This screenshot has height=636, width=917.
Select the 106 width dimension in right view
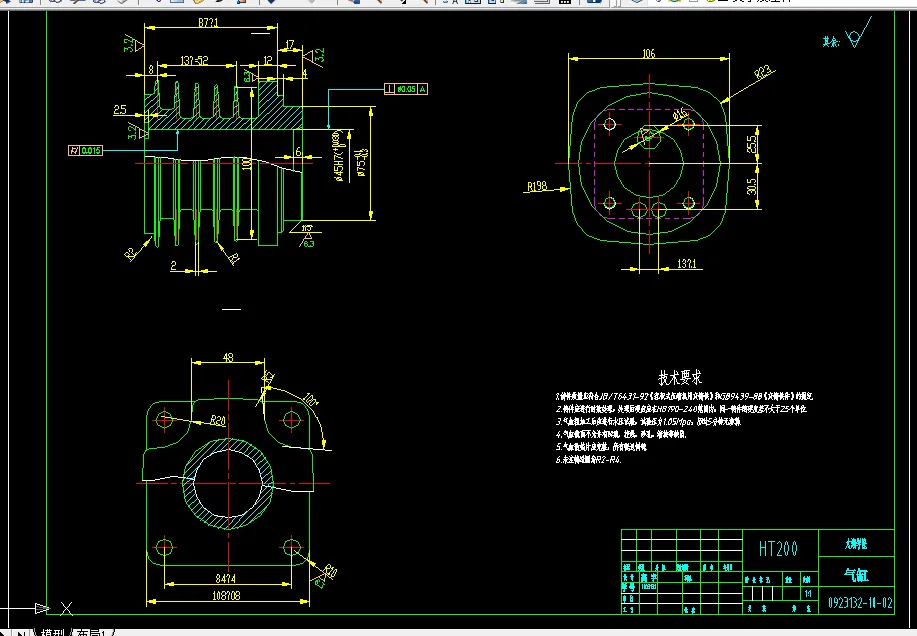coord(649,53)
